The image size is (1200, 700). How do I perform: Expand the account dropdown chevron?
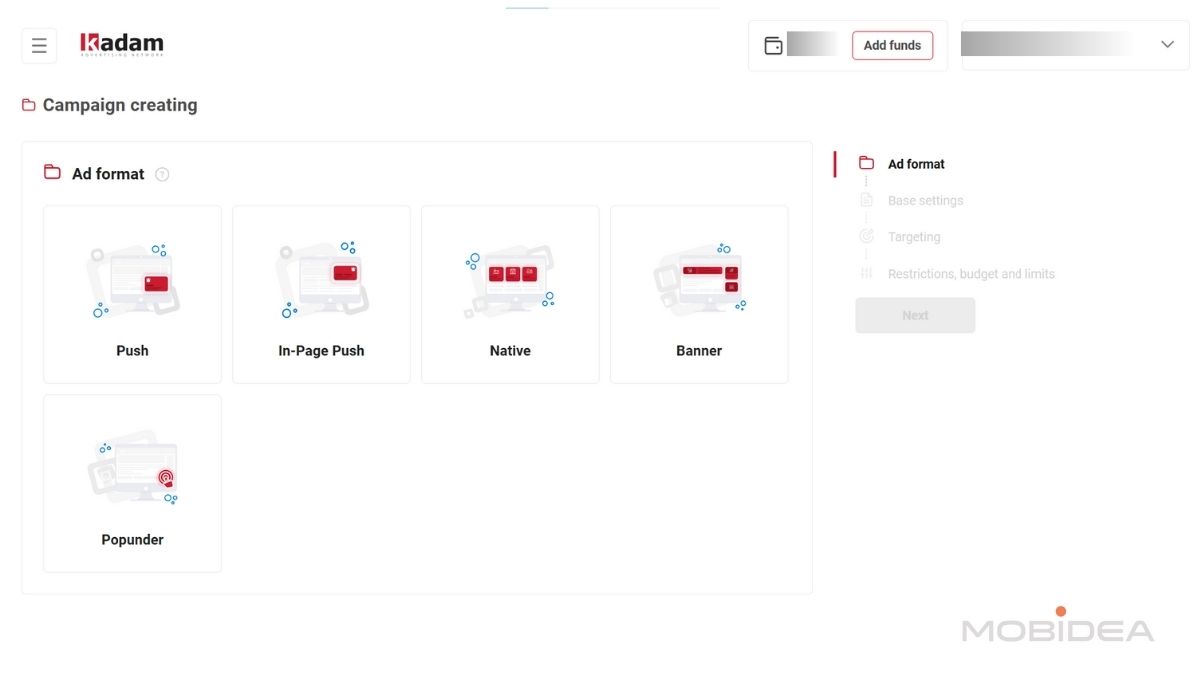coord(1167,45)
